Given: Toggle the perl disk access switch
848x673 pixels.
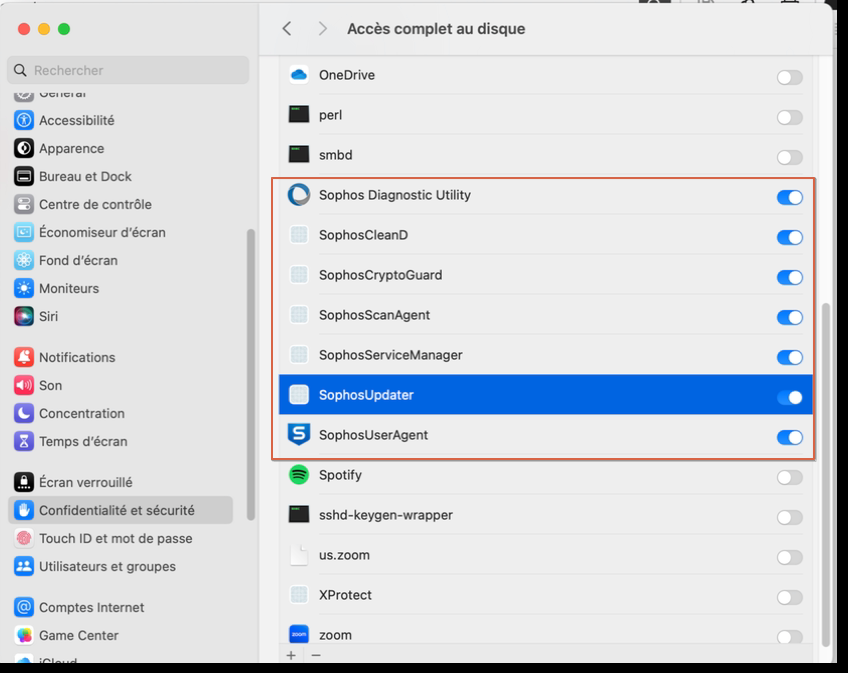Looking at the screenshot, I should (x=790, y=117).
